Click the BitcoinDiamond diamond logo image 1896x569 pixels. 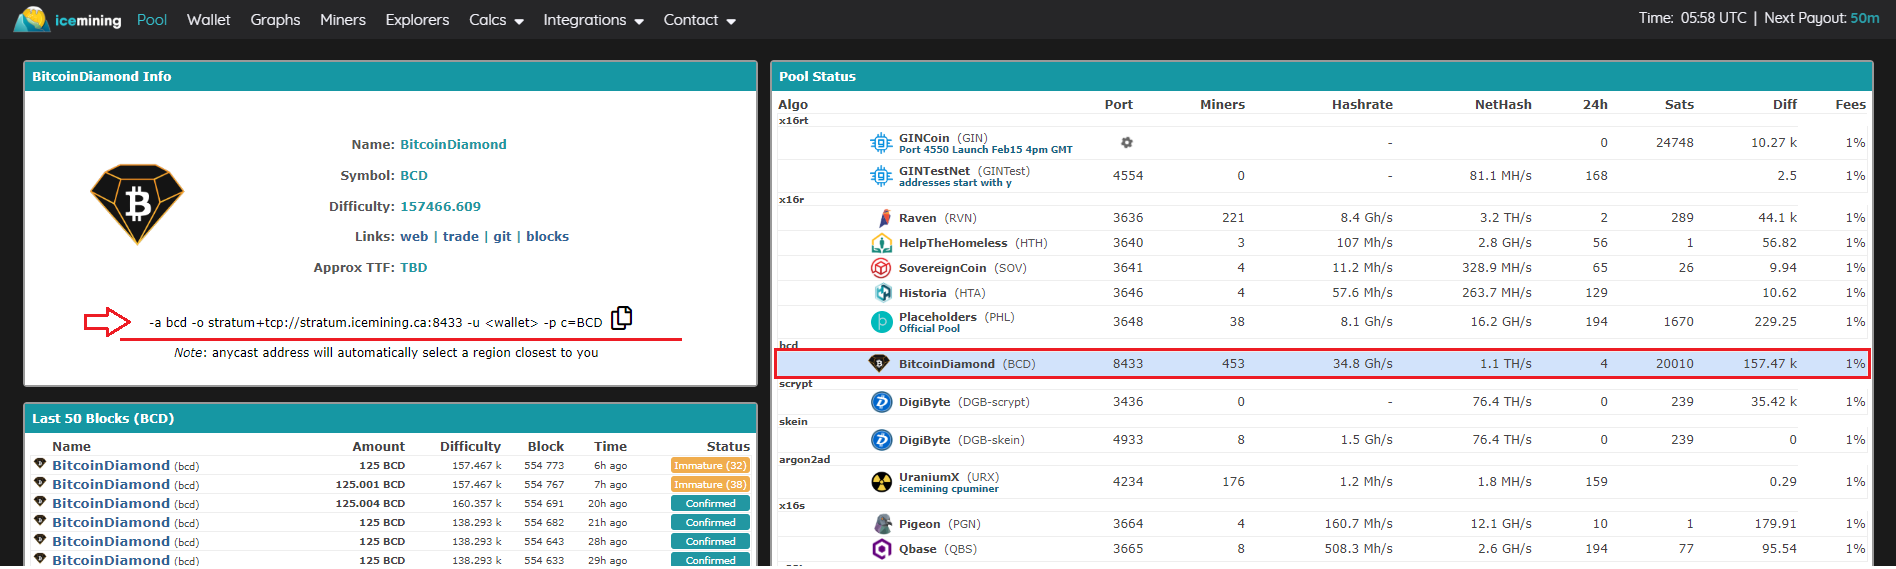(137, 204)
